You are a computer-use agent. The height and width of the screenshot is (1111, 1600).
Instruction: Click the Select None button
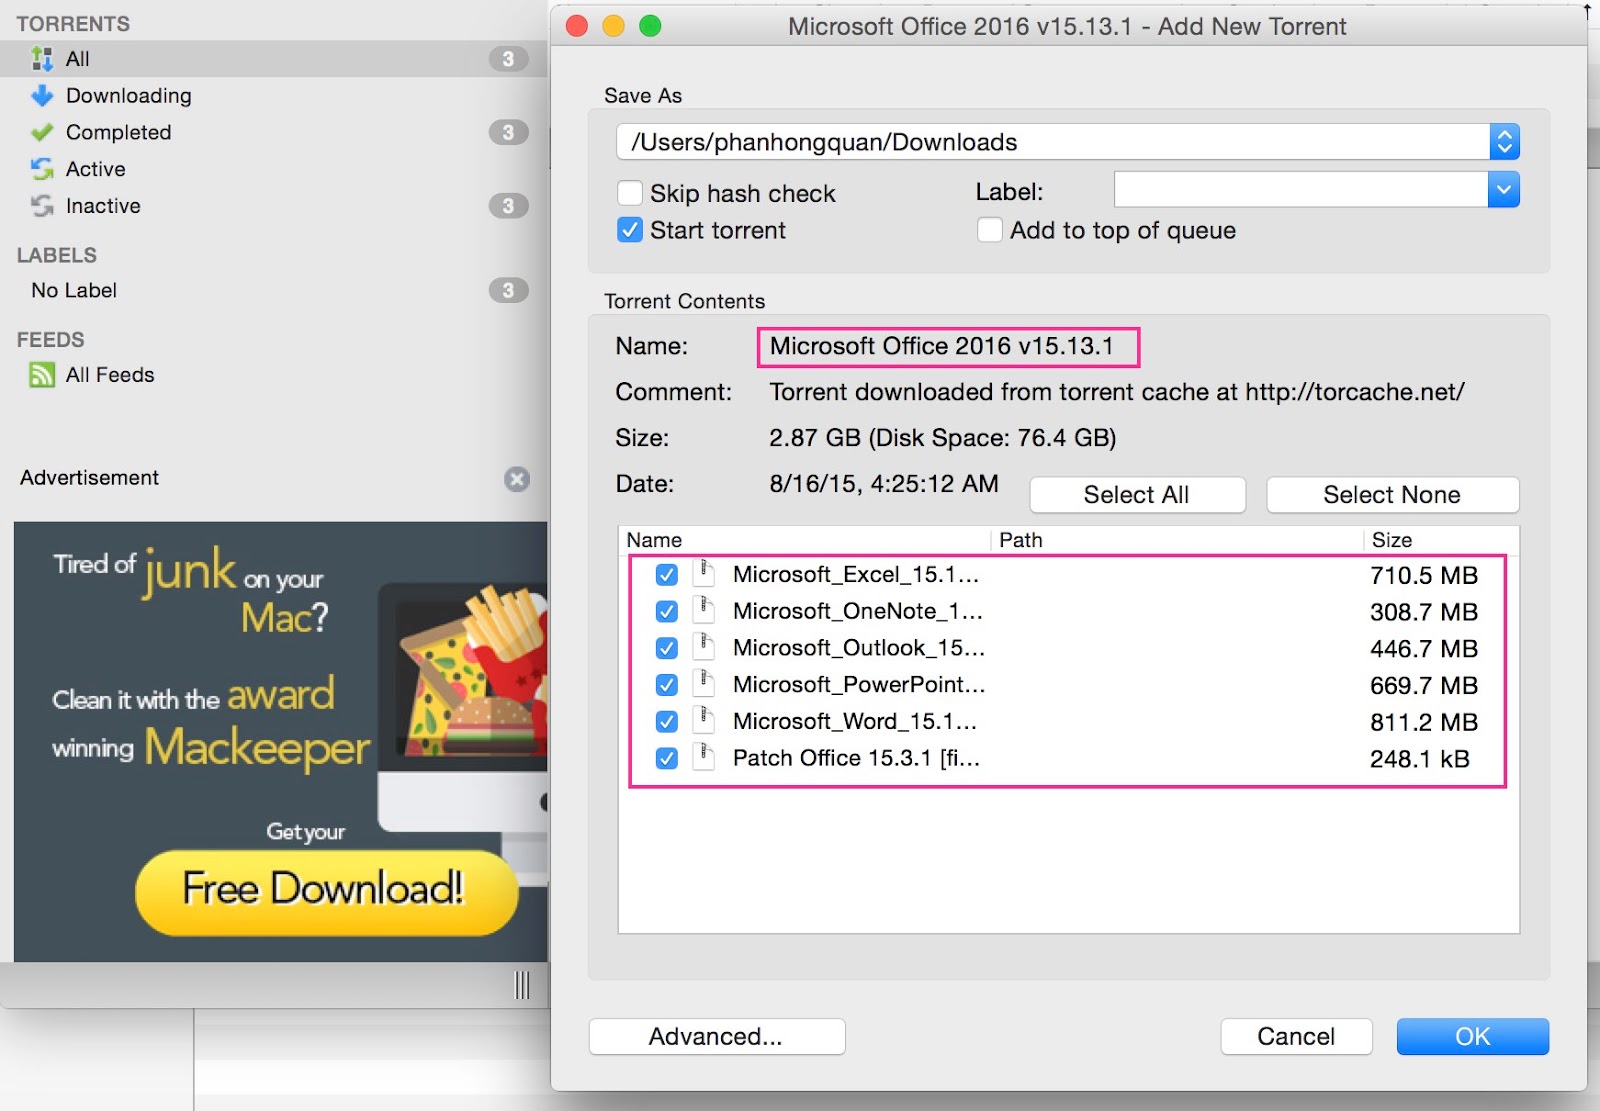[x=1392, y=495]
